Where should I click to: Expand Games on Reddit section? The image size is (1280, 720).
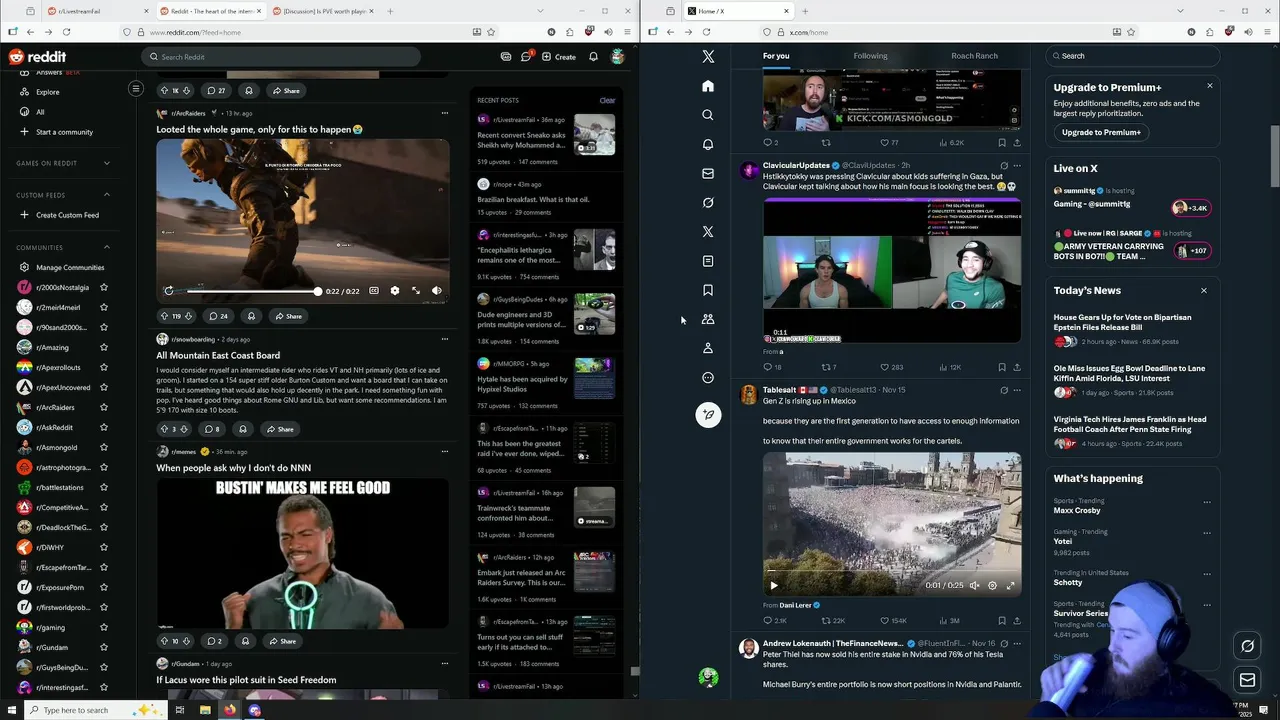point(107,163)
